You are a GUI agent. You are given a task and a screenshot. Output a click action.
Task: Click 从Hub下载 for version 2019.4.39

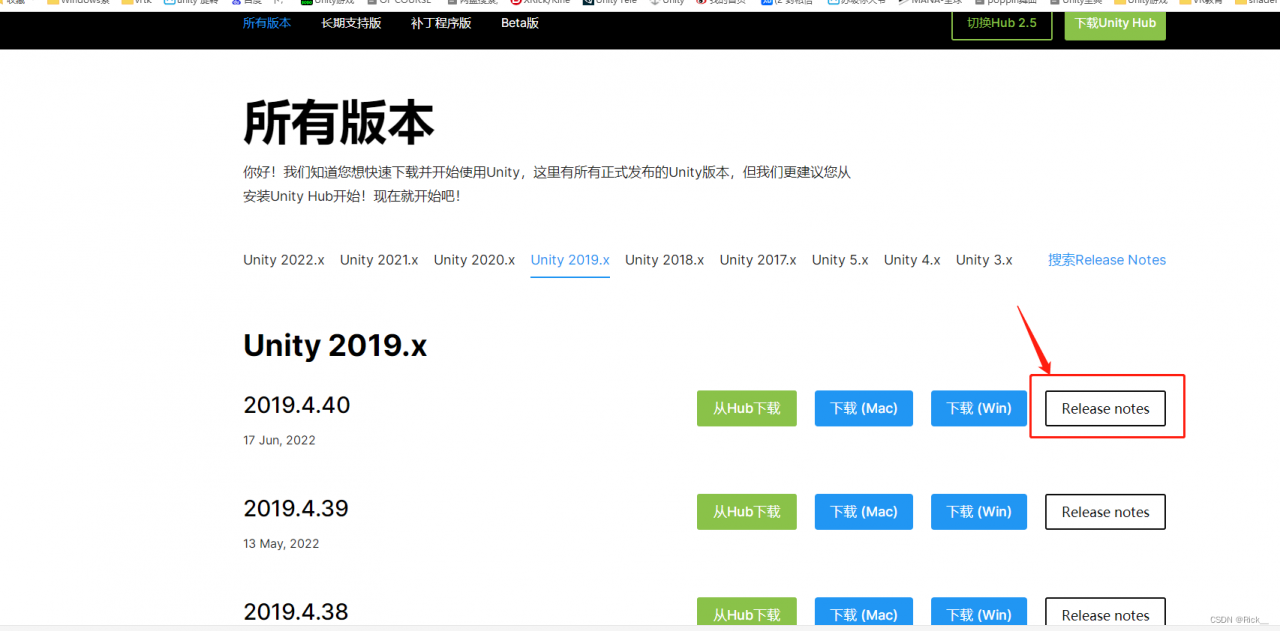point(747,511)
